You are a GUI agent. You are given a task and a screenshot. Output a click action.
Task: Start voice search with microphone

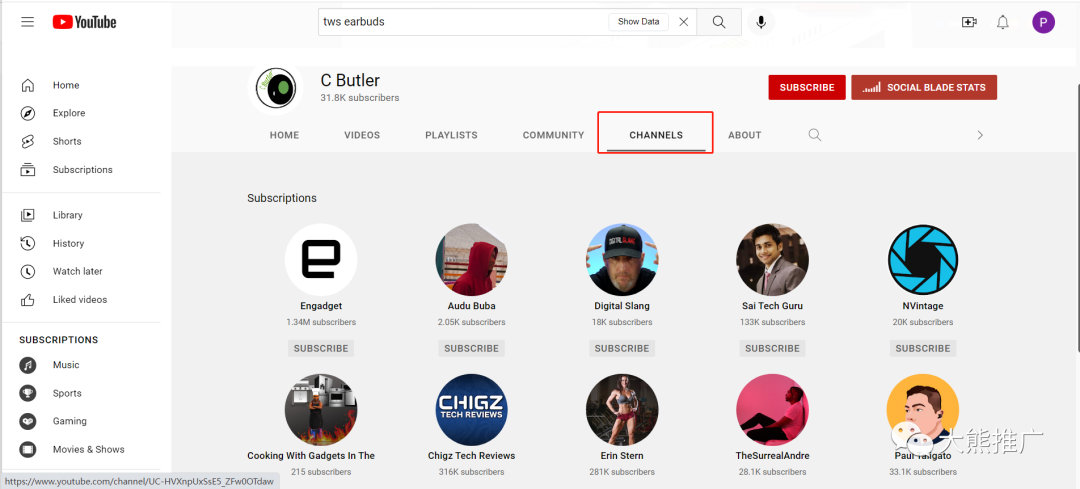(x=761, y=22)
